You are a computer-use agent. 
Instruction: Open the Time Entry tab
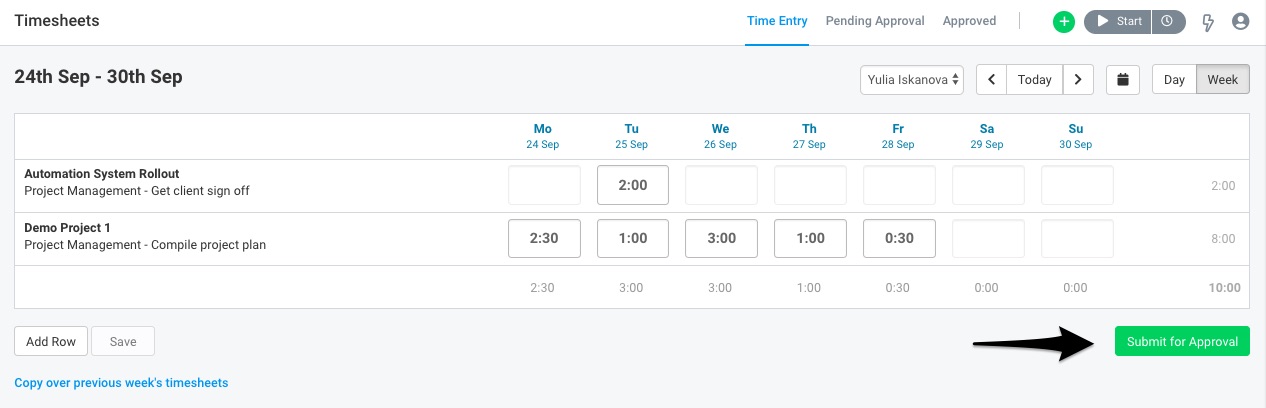[777, 21]
